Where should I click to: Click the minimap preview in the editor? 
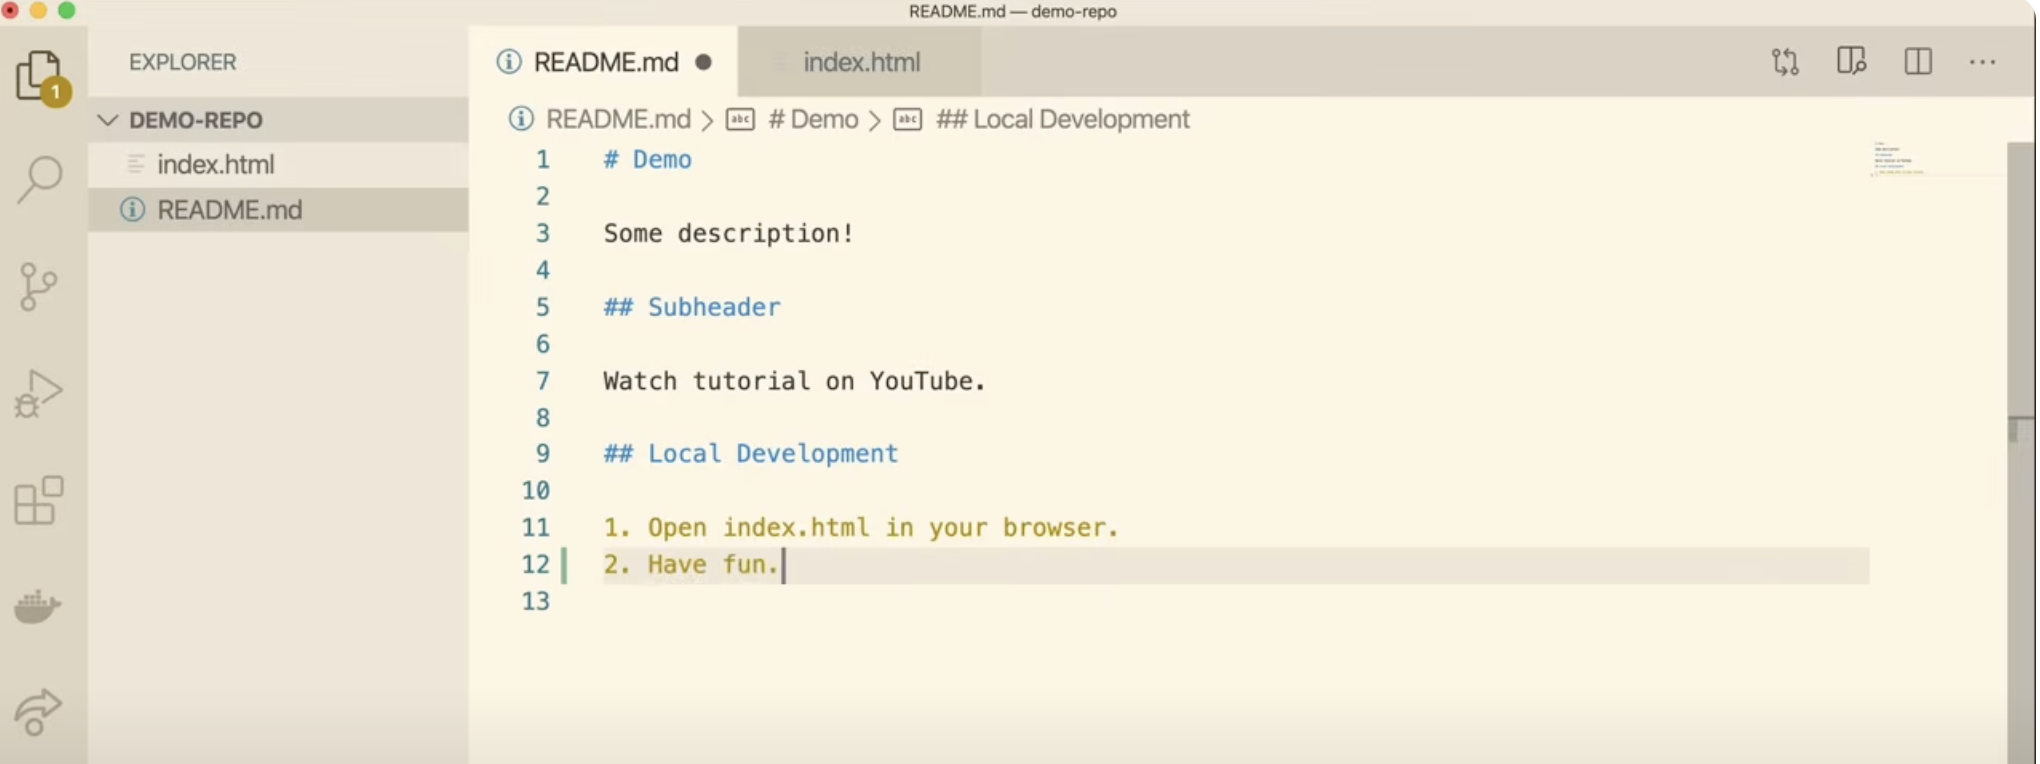click(x=1896, y=160)
